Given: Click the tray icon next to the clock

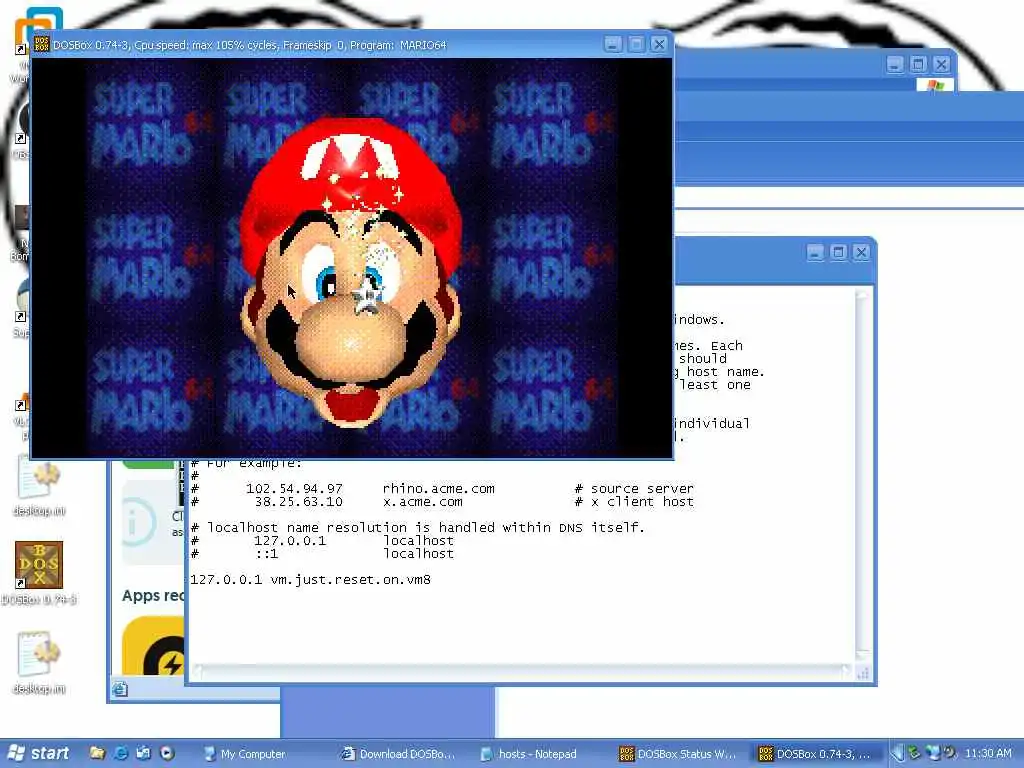Looking at the screenshot, I should coord(950,753).
